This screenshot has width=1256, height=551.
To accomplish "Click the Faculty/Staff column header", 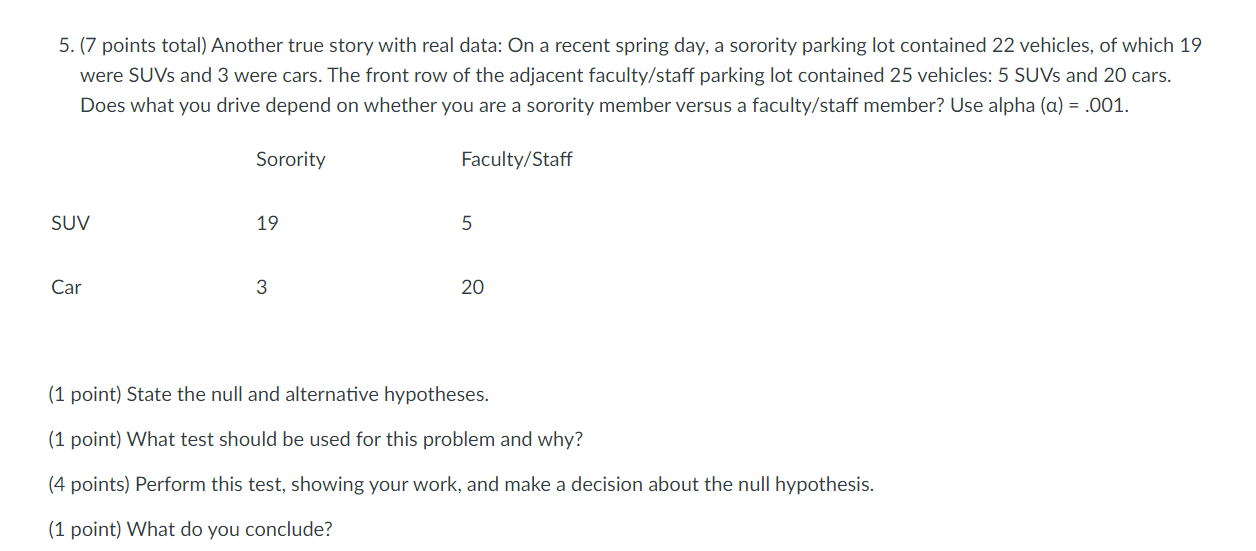I will point(516,160).
